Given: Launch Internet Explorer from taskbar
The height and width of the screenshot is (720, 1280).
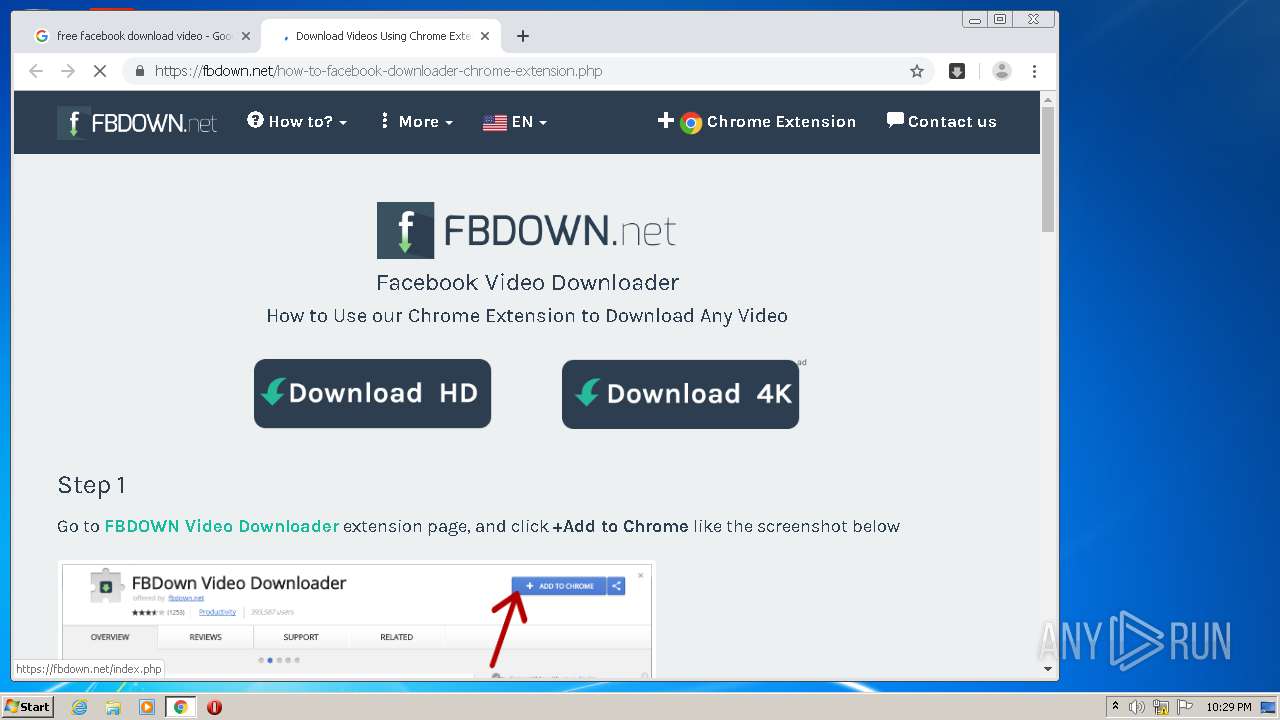Looking at the screenshot, I should (x=80, y=707).
